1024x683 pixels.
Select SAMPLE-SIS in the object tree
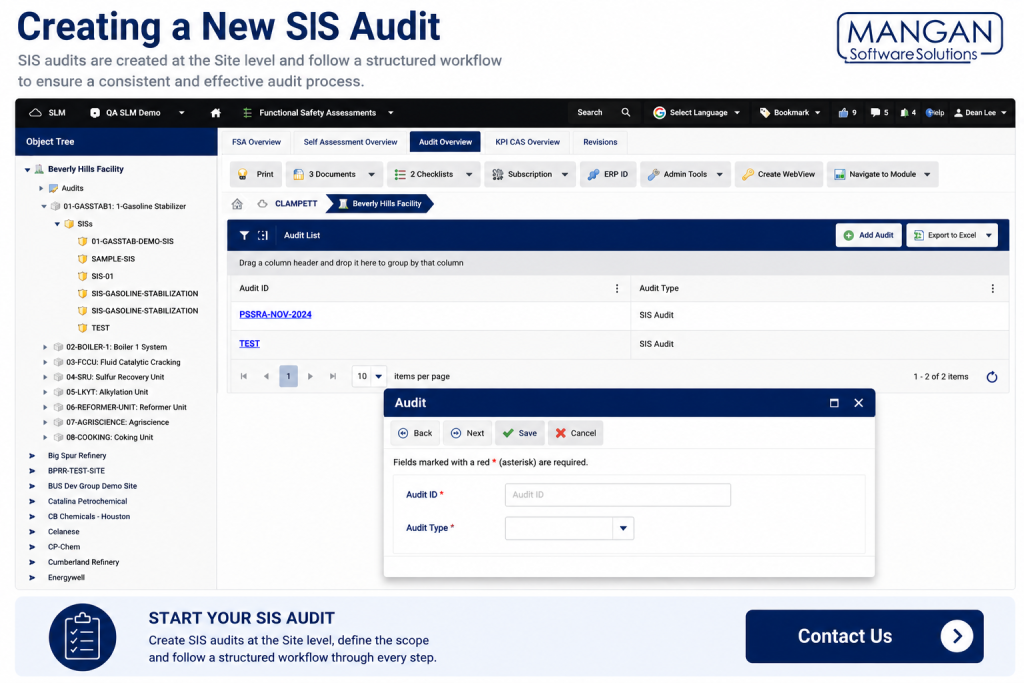click(x=113, y=259)
